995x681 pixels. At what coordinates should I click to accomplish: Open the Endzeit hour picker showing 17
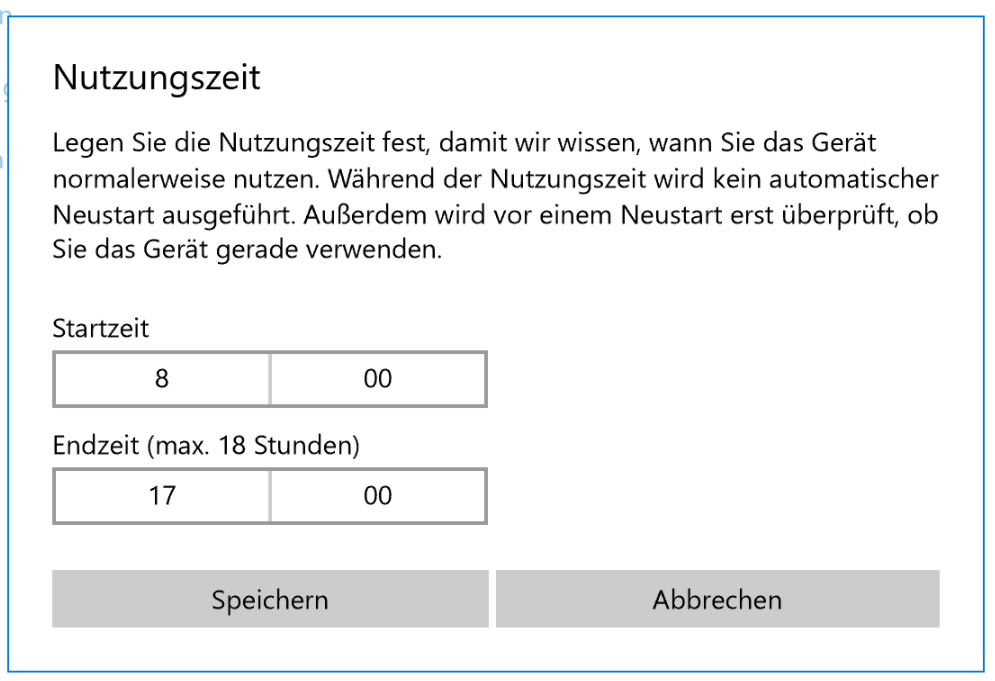tap(161, 495)
